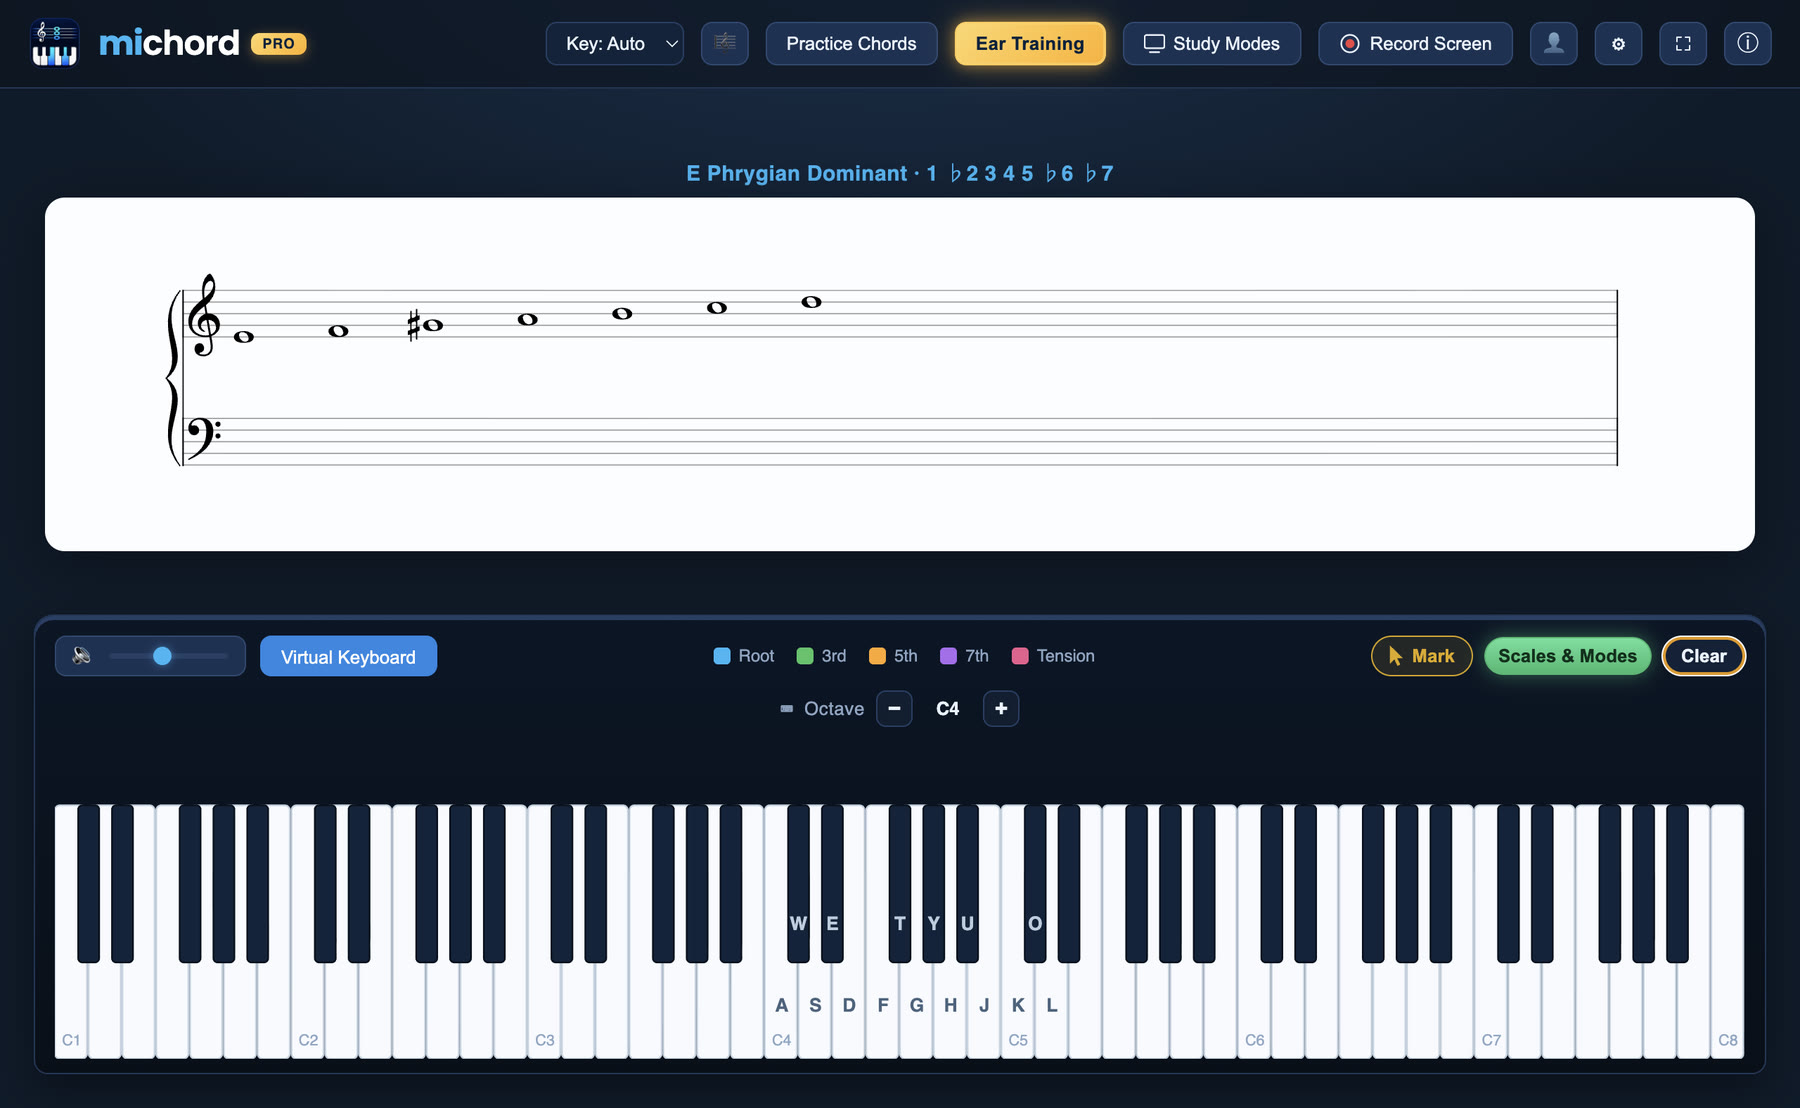The width and height of the screenshot is (1800, 1108).
Task: Play the black key labeled W
Action: 798,885
